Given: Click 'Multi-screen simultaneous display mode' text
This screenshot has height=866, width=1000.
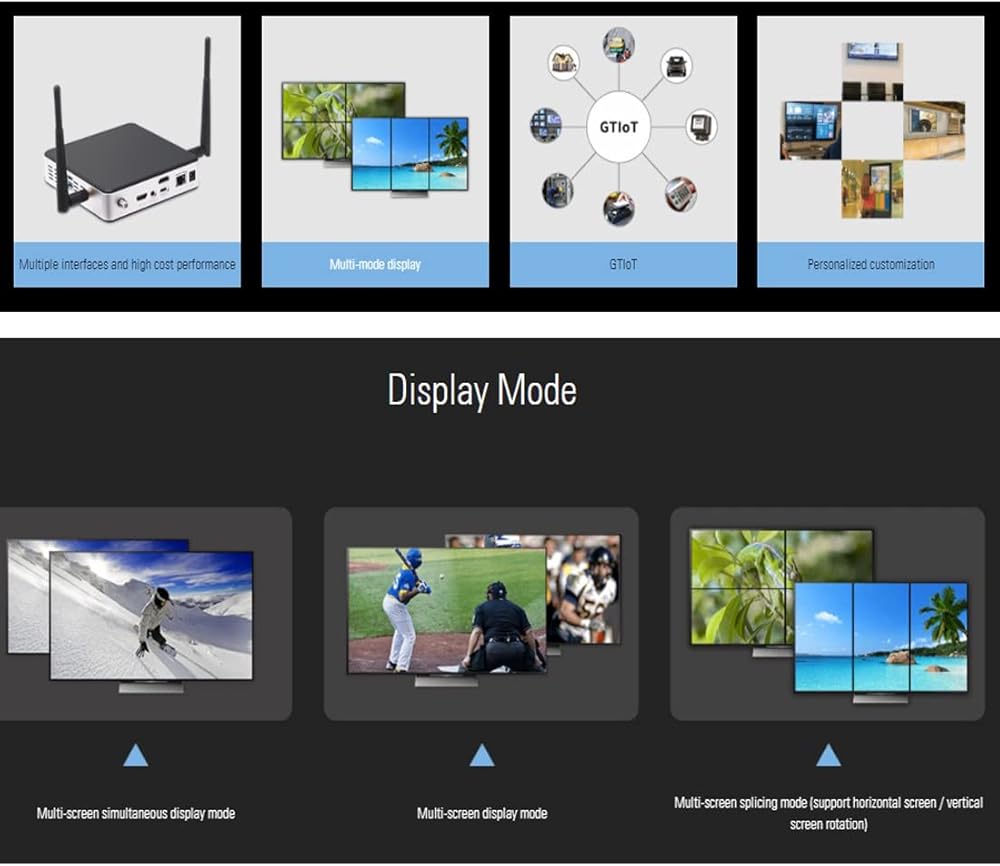Looking at the screenshot, I should pyautogui.click(x=136, y=813).
